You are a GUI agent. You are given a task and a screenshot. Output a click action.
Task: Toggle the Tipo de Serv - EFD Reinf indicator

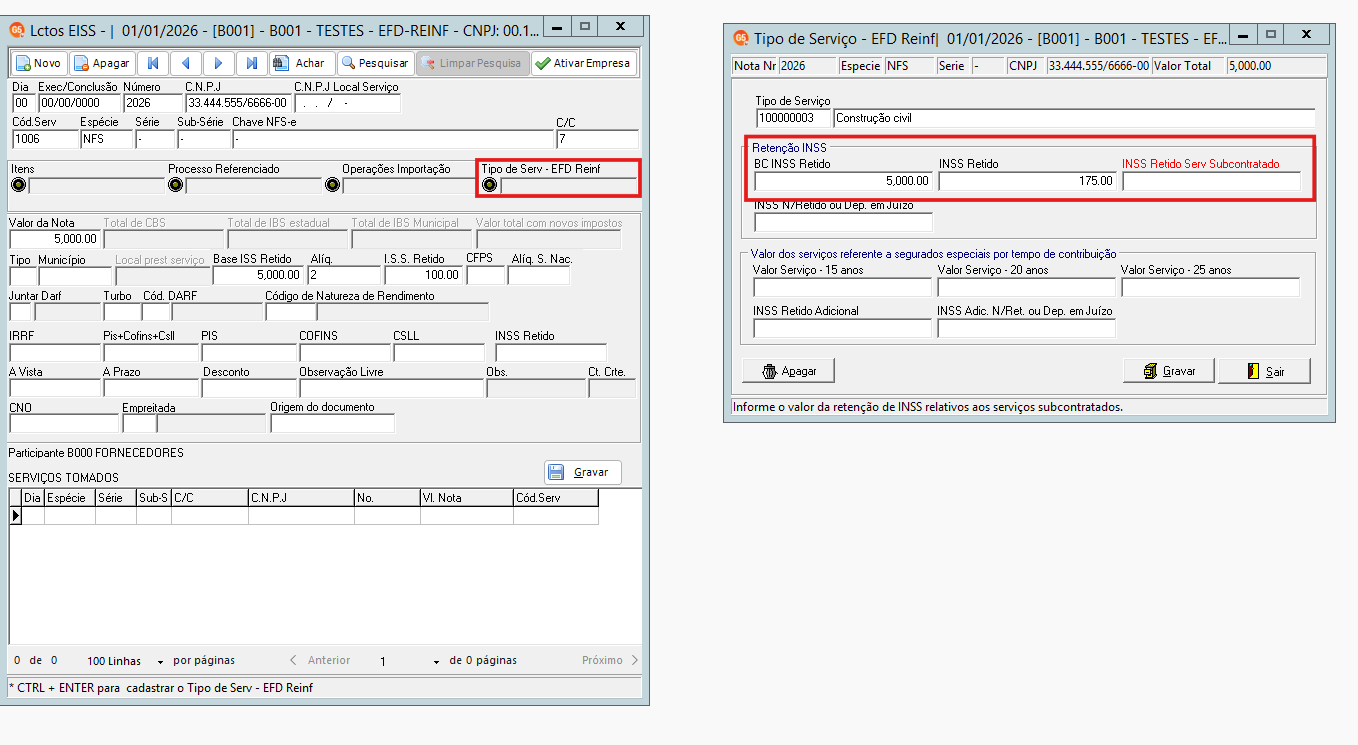(490, 185)
